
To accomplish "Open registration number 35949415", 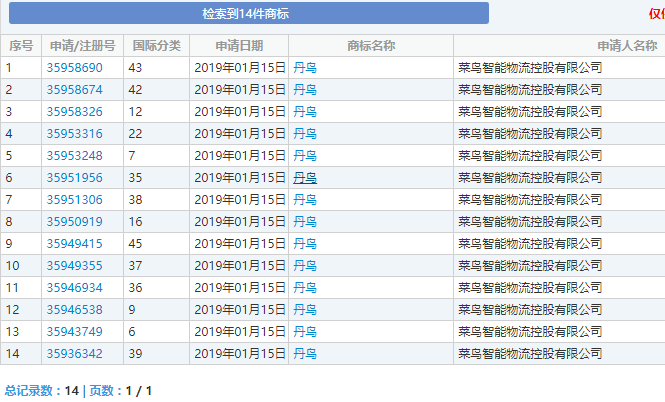I will tap(74, 244).
